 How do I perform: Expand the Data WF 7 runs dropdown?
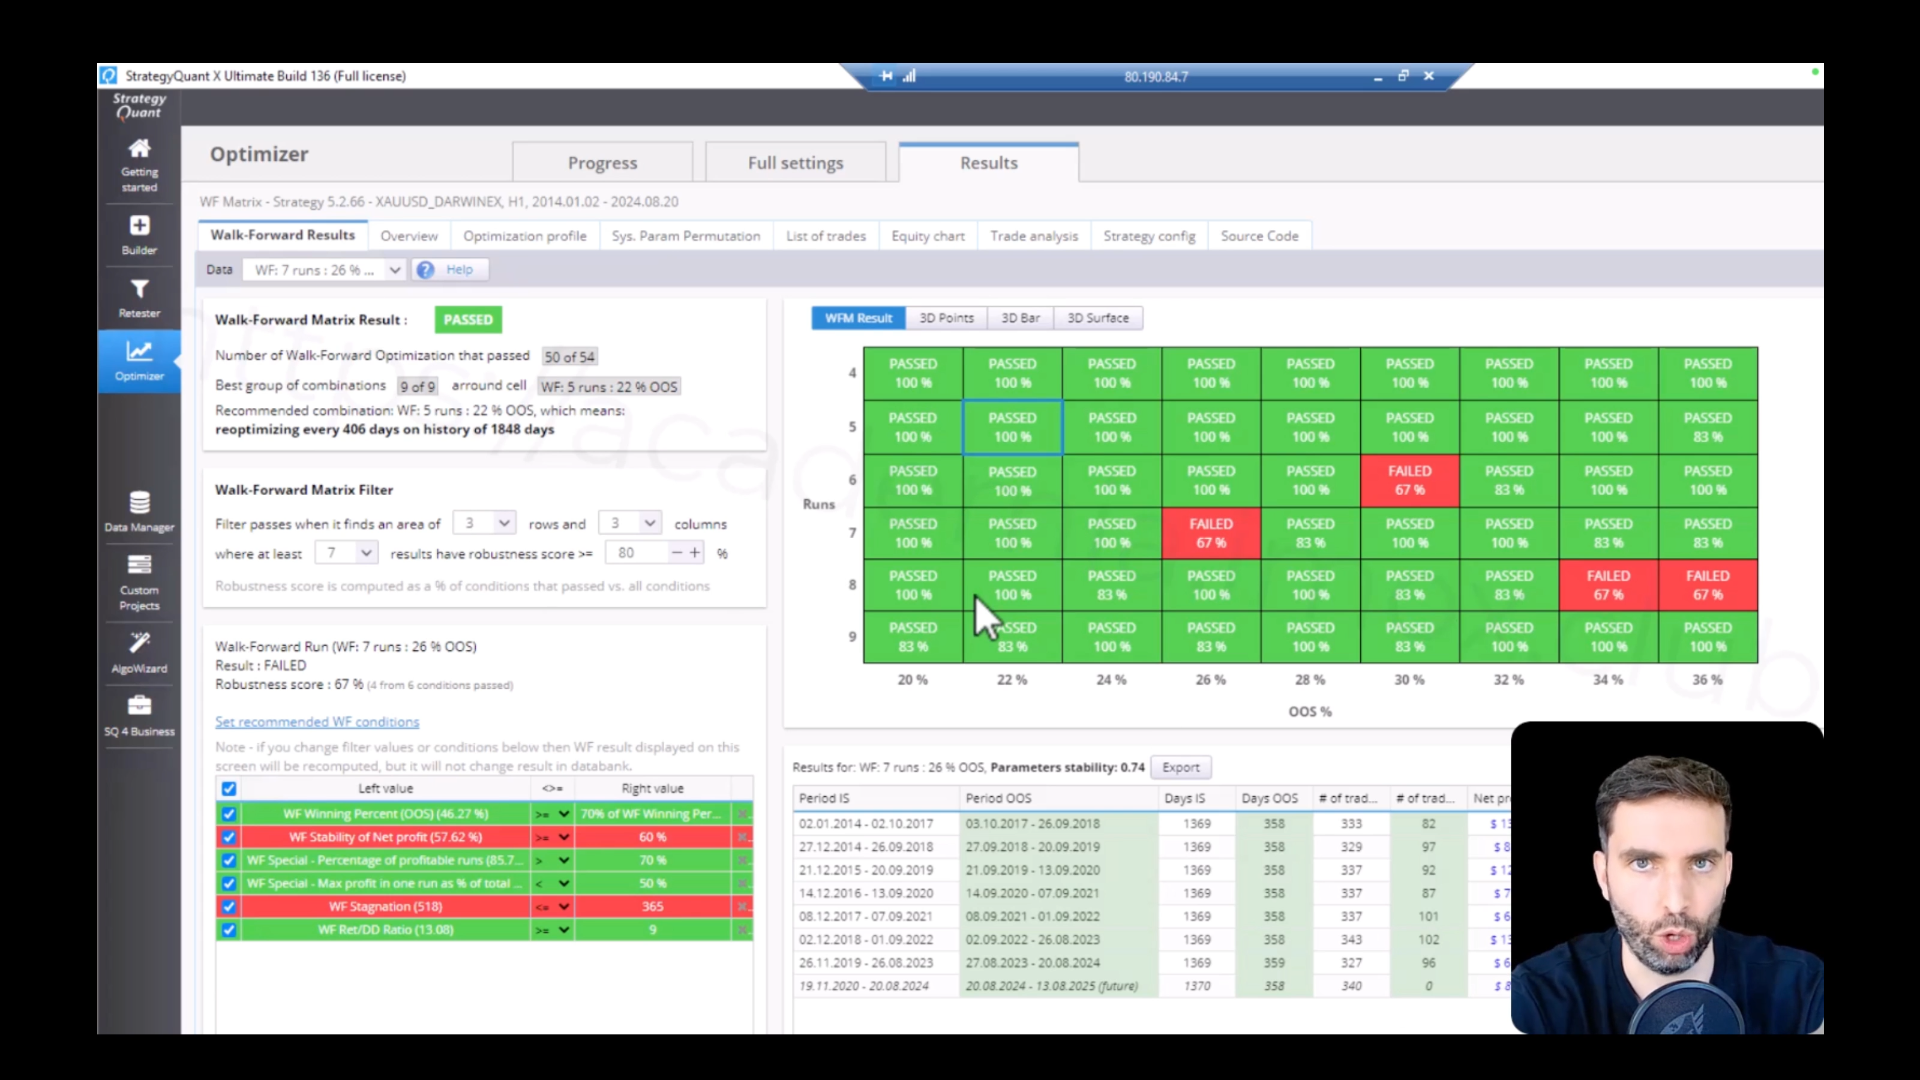tap(325, 270)
